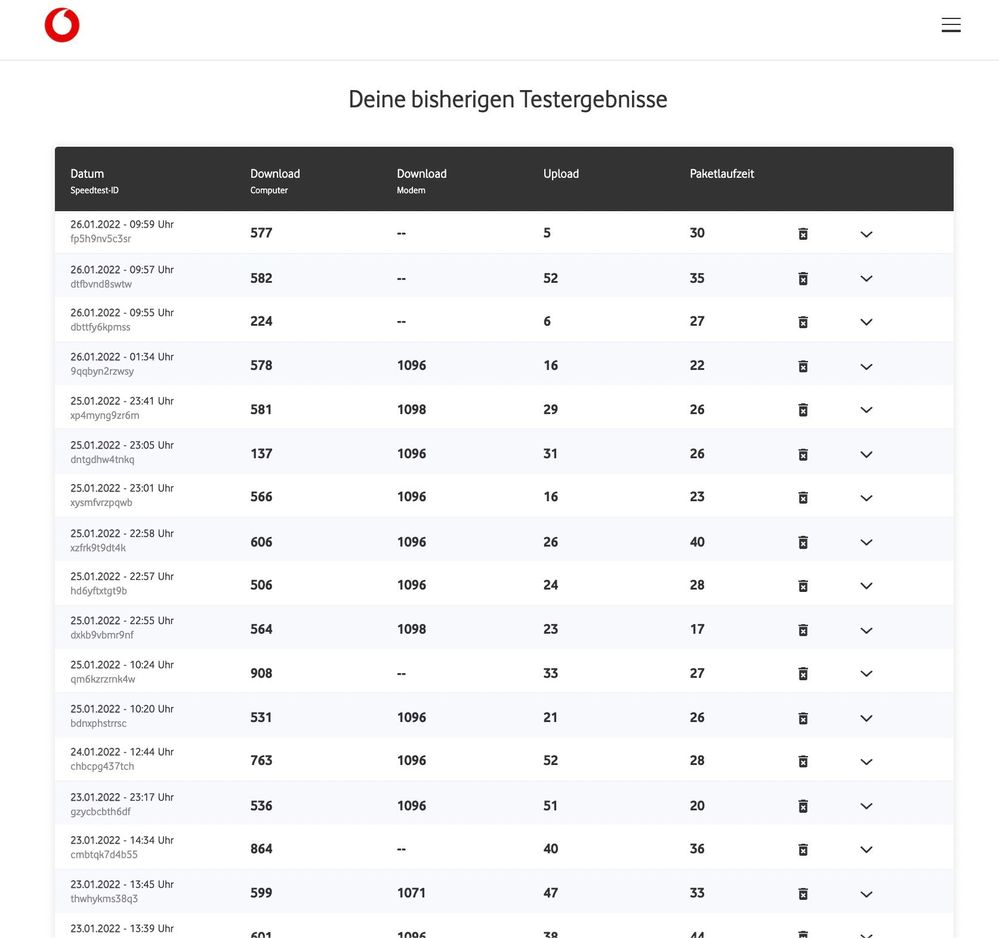Expand details for 23.01.2022 23:17 test
The height and width of the screenshot is (938, 999).
coord(866,806)
